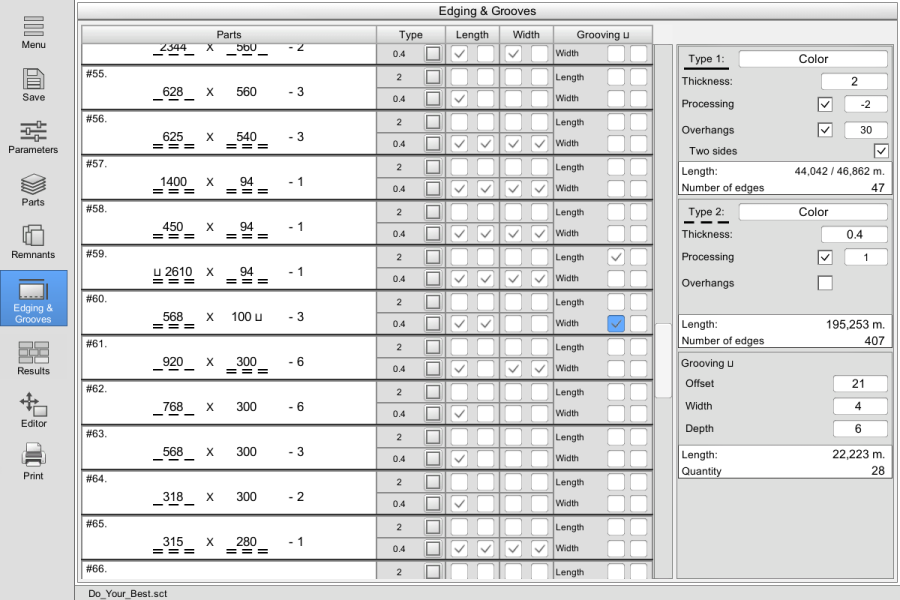This screenshot has height=600, width=900.
Task: Click the 22,223 m. grooving length value
Action: (x=859, y=454)
